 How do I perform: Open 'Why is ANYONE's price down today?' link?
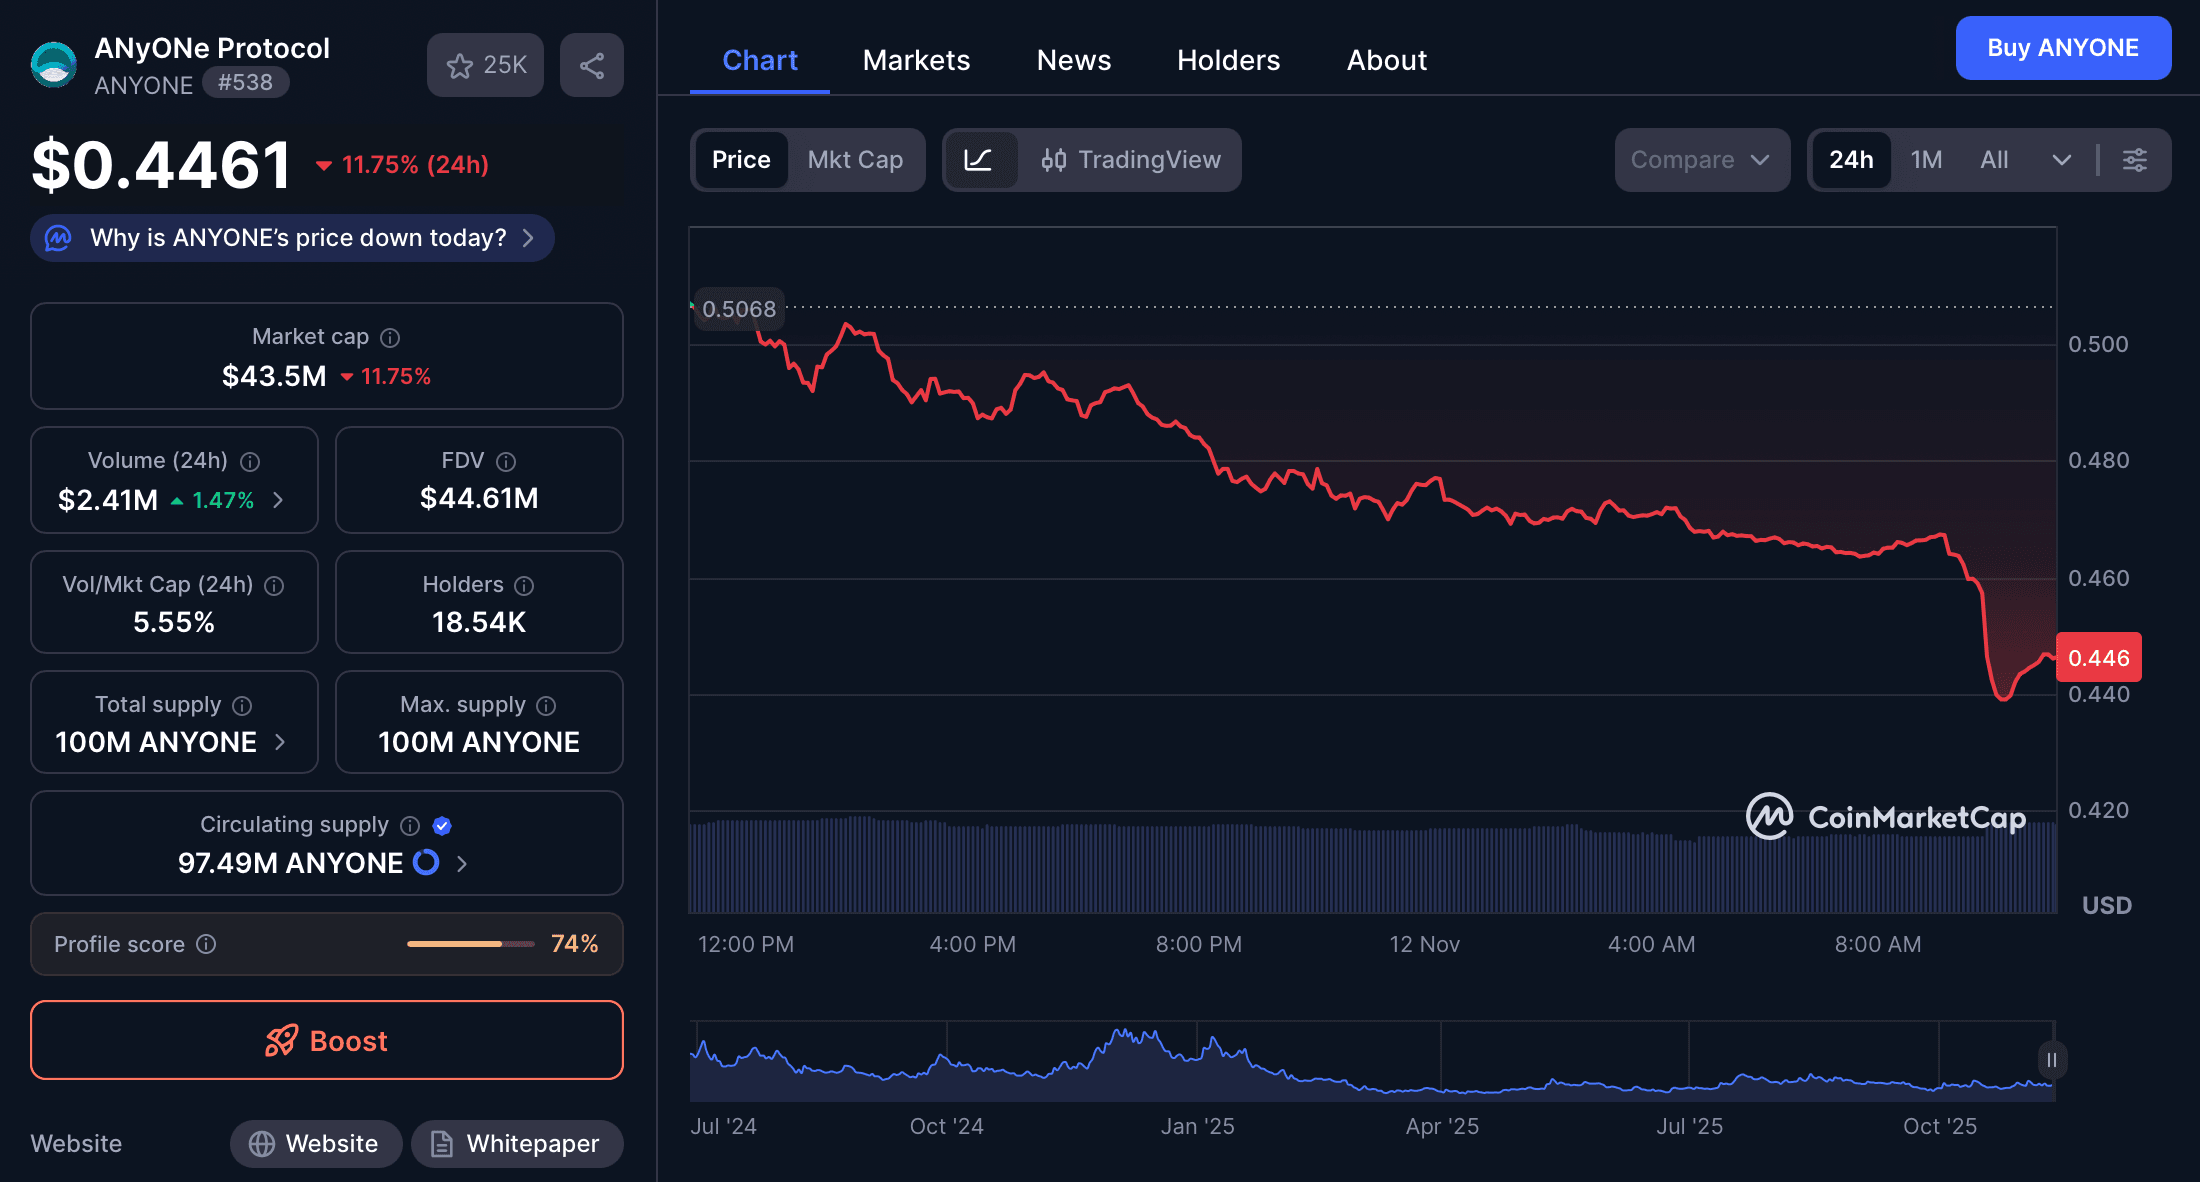[291, 238]
